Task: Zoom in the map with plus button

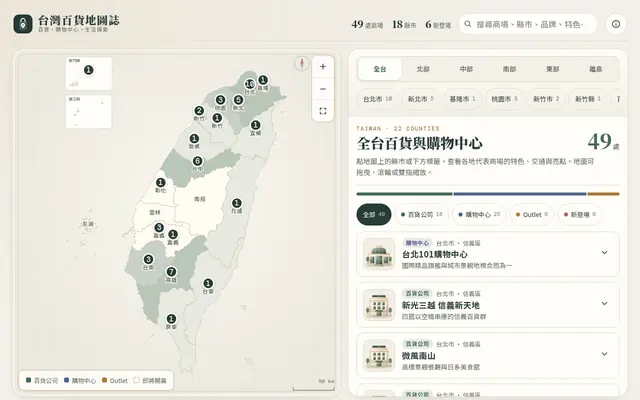Action: 323,67
